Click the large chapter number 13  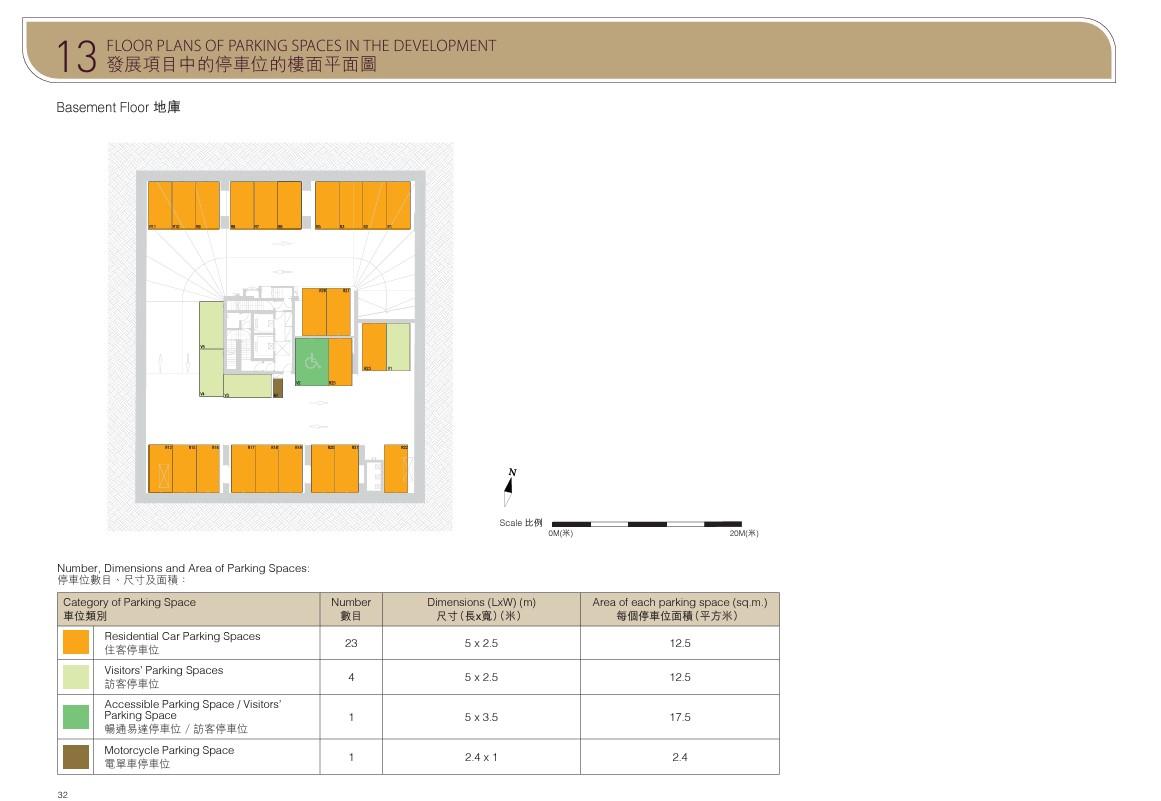tap(77, 56)
